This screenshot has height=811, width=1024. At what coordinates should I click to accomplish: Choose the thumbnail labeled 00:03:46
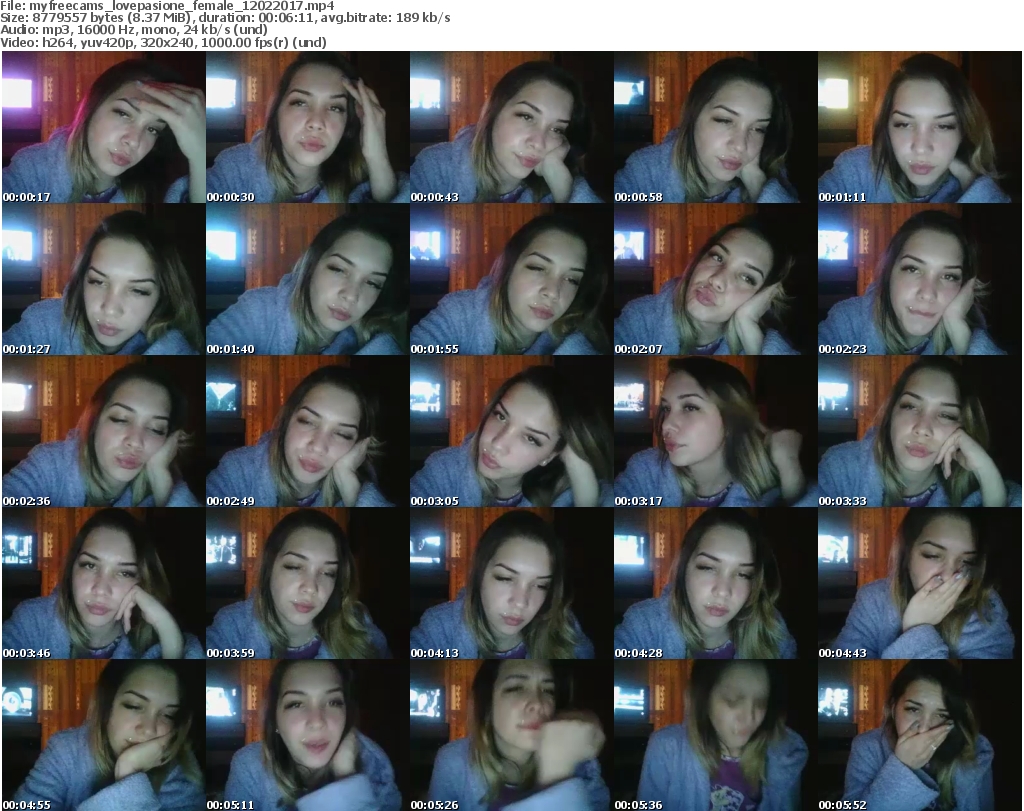point(103,584)
